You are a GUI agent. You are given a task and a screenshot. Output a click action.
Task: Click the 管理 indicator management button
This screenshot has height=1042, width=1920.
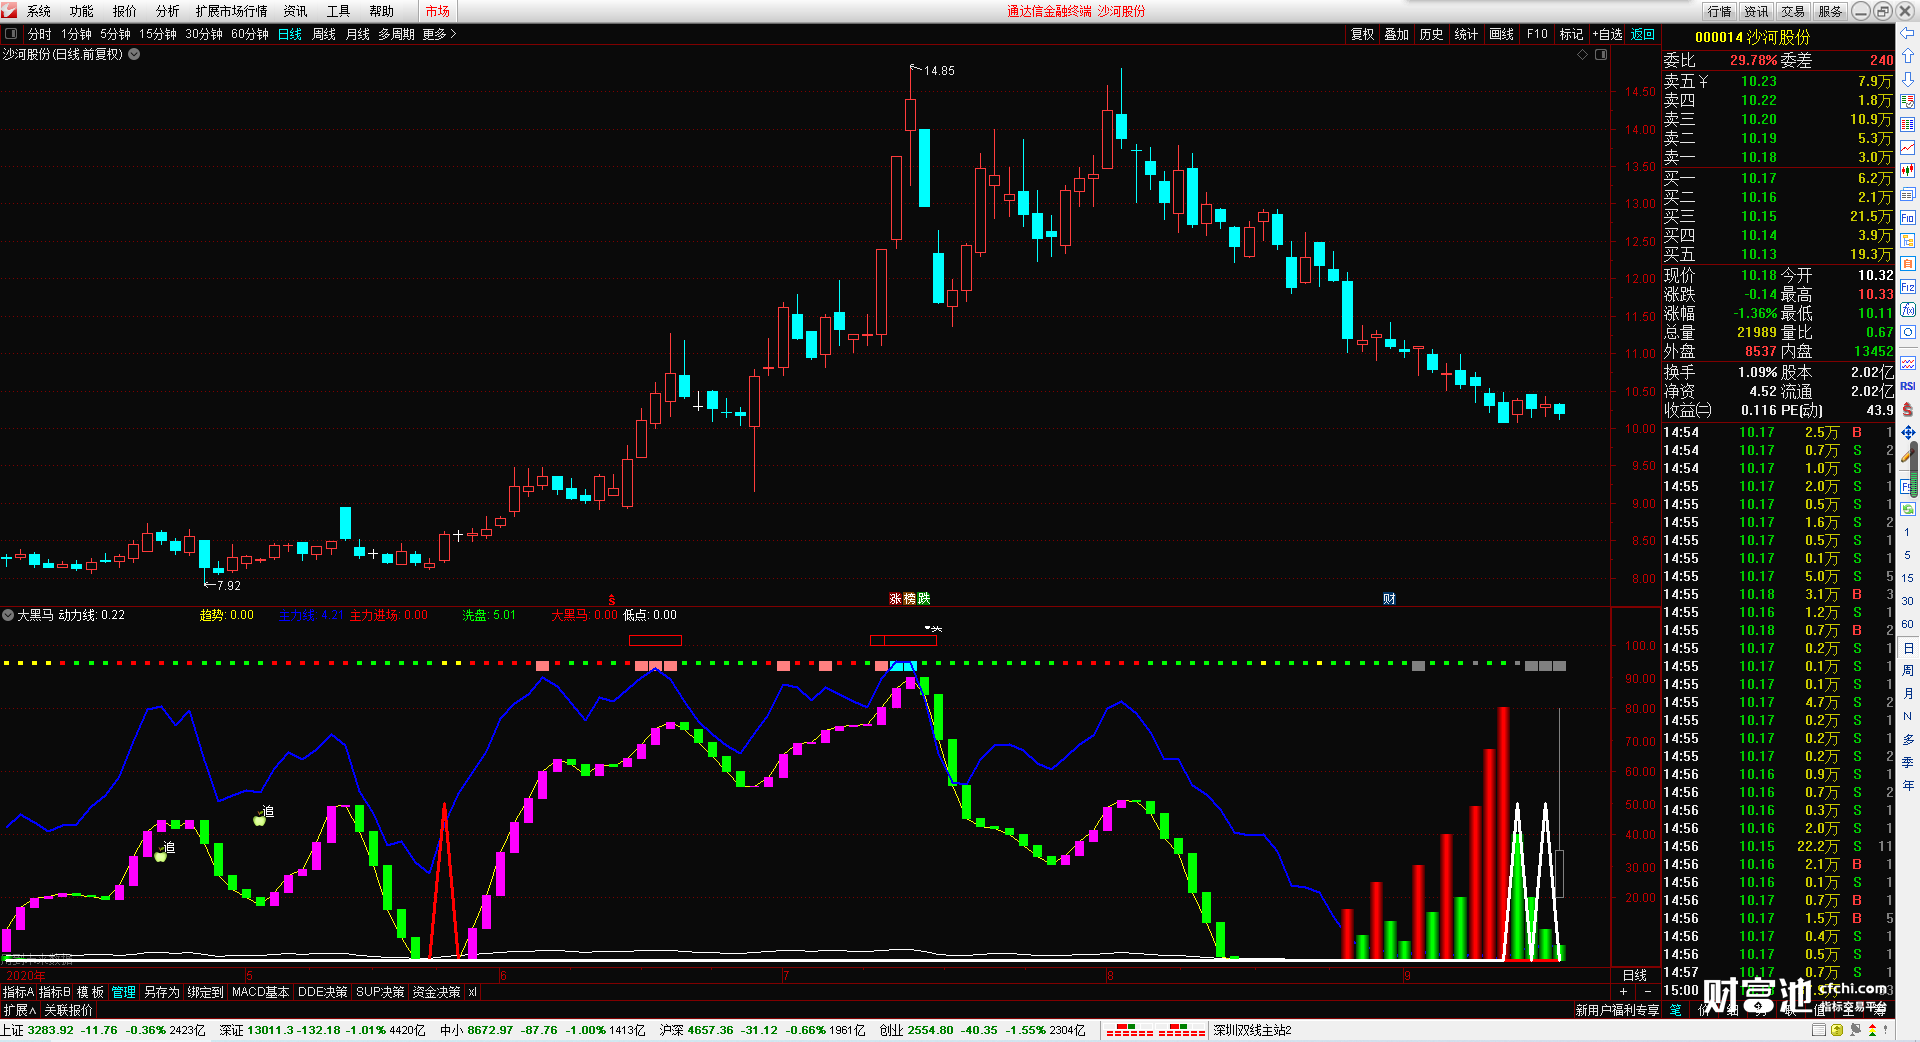124,992
